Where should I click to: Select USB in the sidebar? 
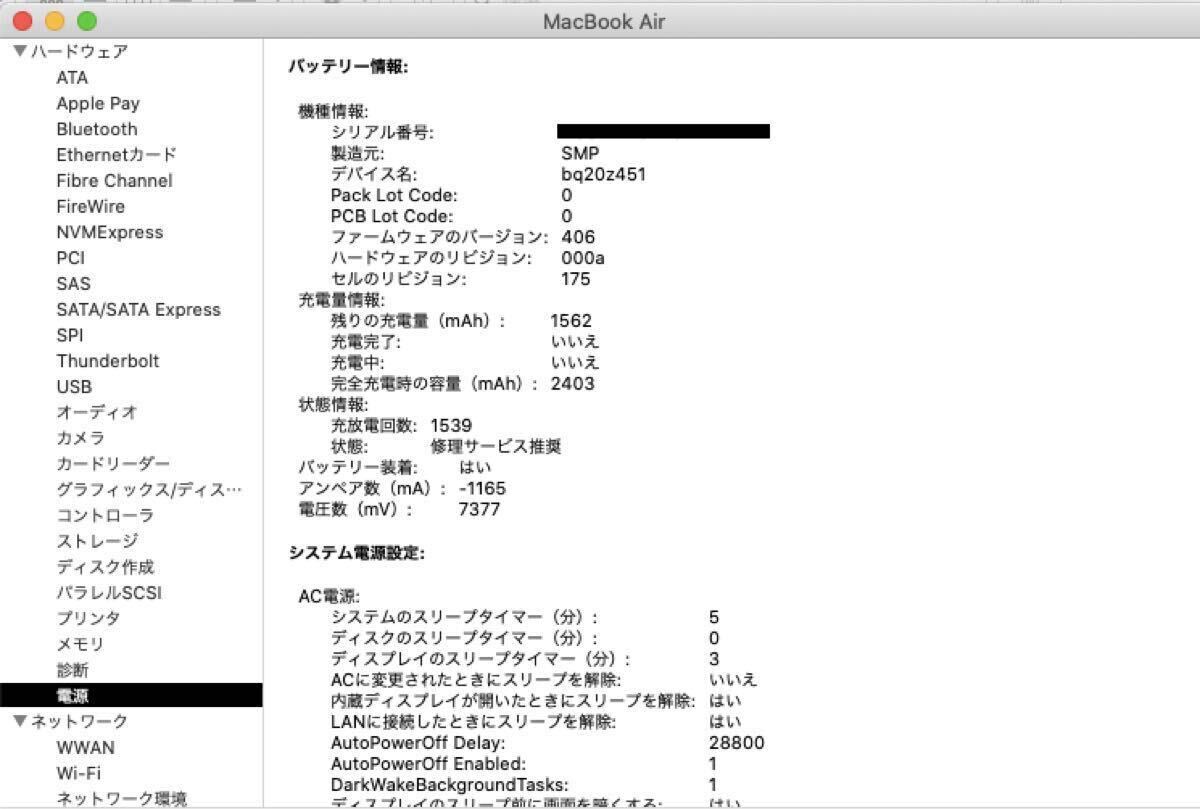coord(74,387)
